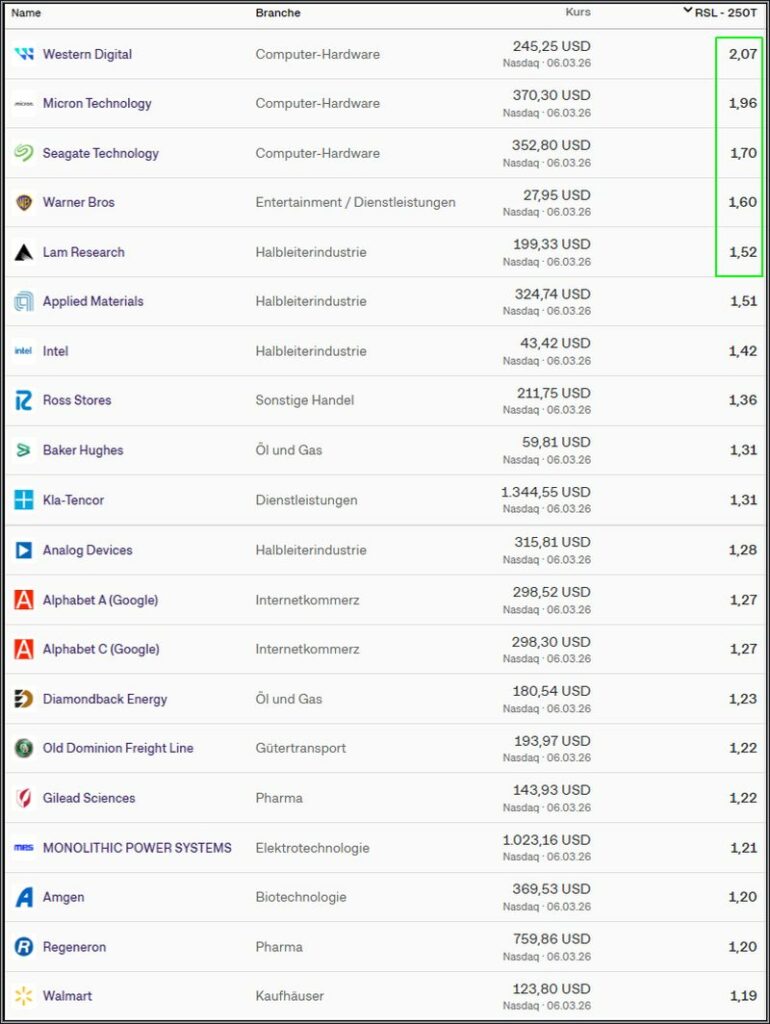Image resolution: width=770 pixels, height=1024 pixels.
Task: Open the Micron Technology stock link
Action: click(x=97, y=104)
